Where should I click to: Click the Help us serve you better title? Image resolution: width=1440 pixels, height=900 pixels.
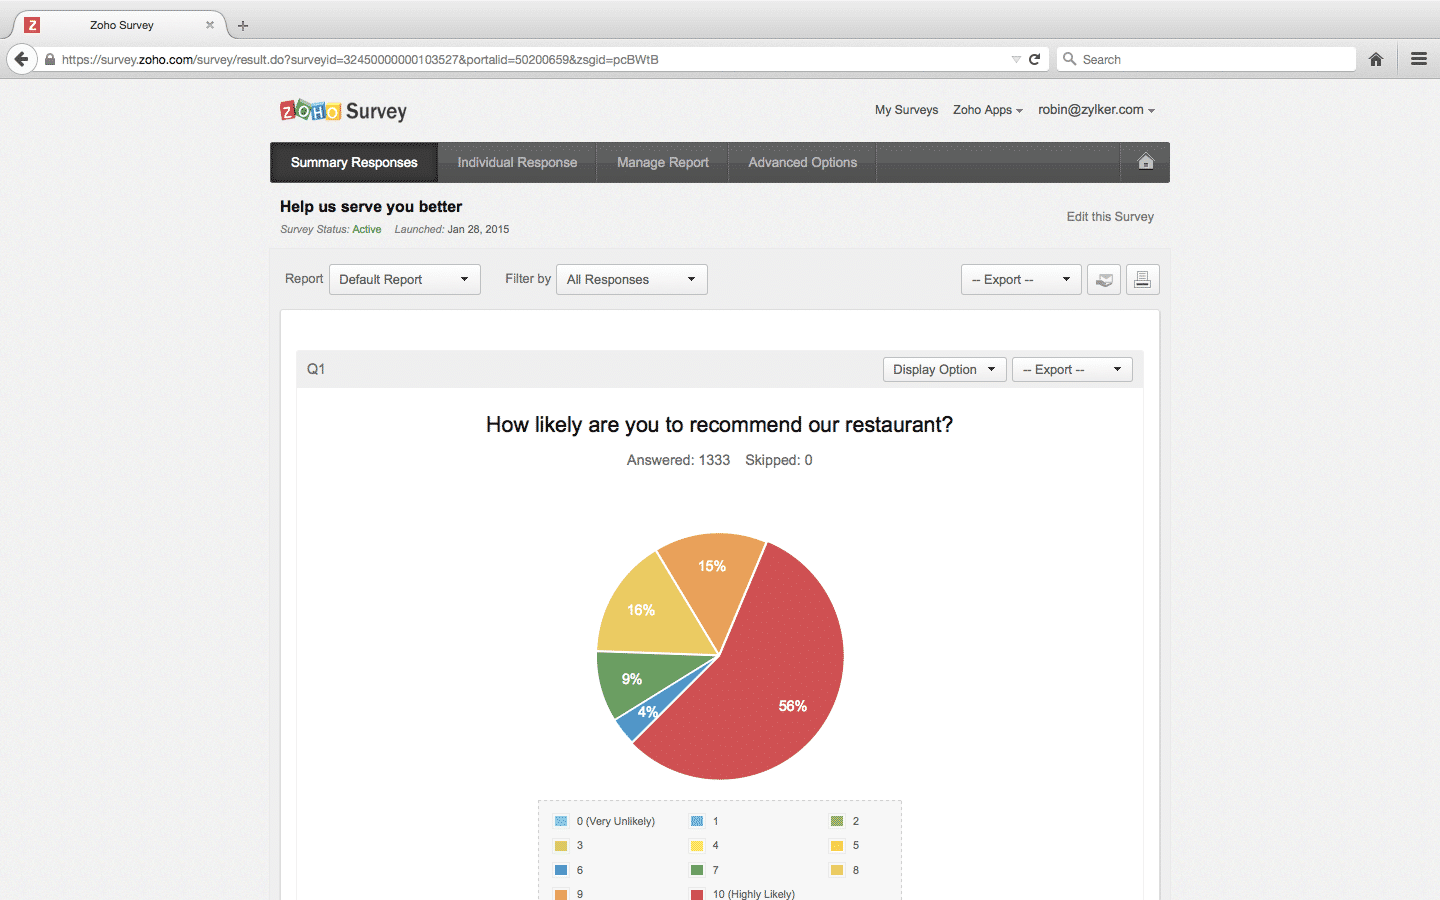tap(371, 207)
